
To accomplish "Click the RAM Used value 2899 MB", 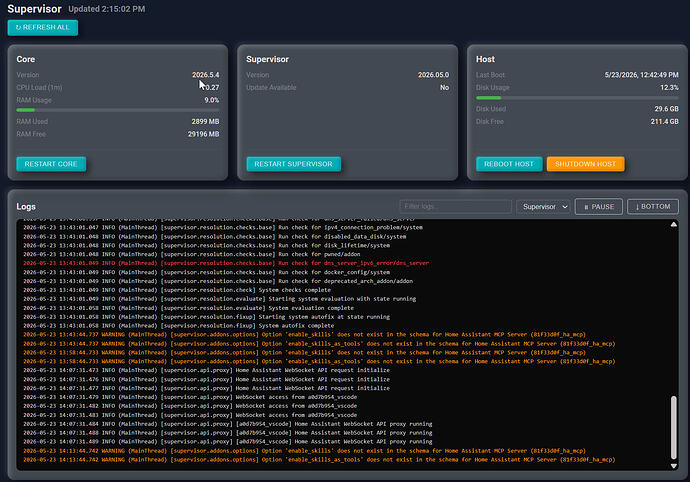I will tap(205, 121).
